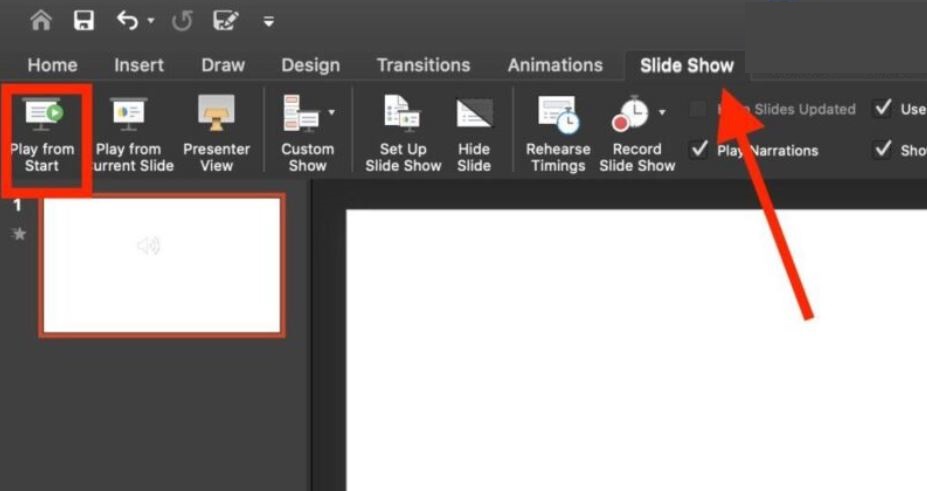
Task: Select the Slide Show tab
Action: click(686, 65)
